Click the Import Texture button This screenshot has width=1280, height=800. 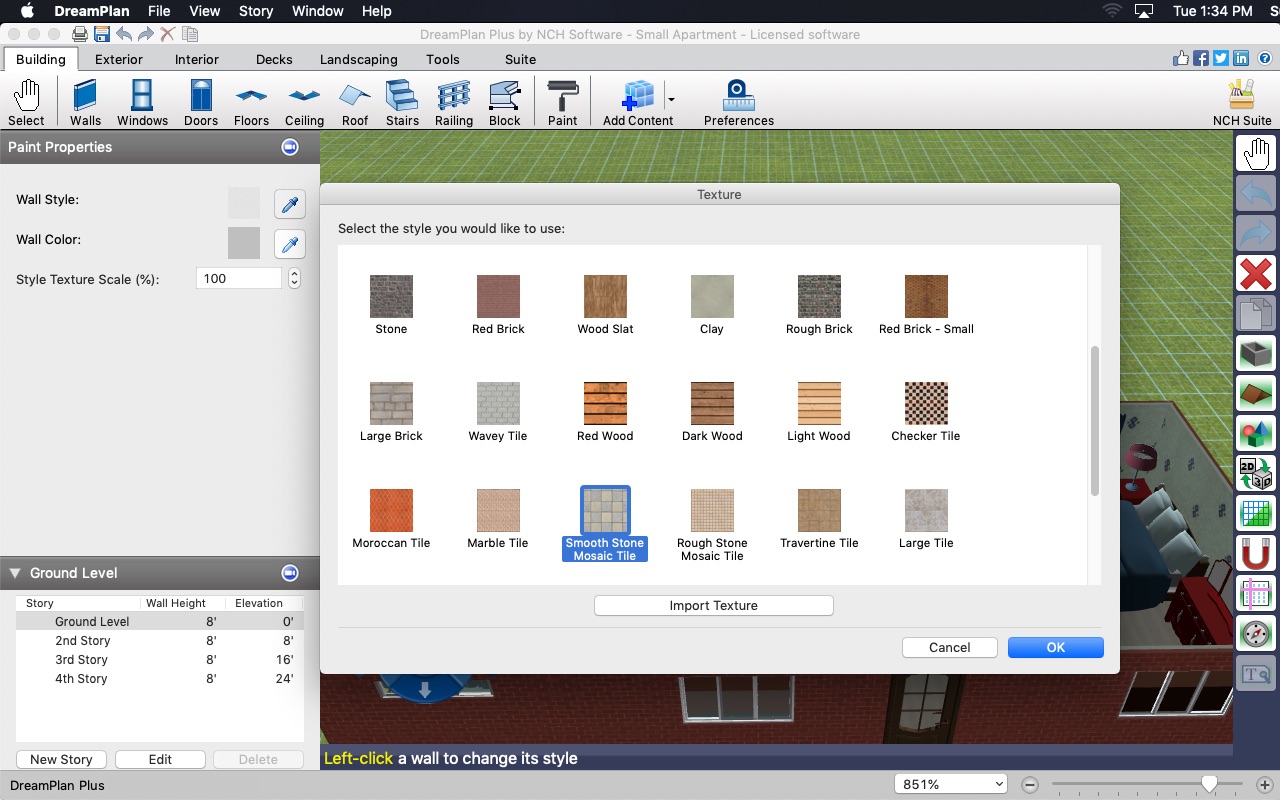tap(713, 605)
